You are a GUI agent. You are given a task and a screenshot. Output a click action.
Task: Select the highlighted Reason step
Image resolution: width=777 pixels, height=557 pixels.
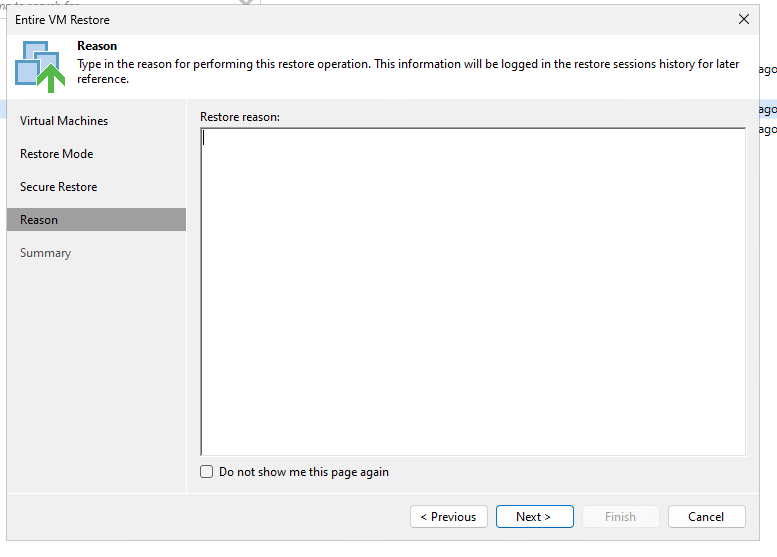pos(96,220)
